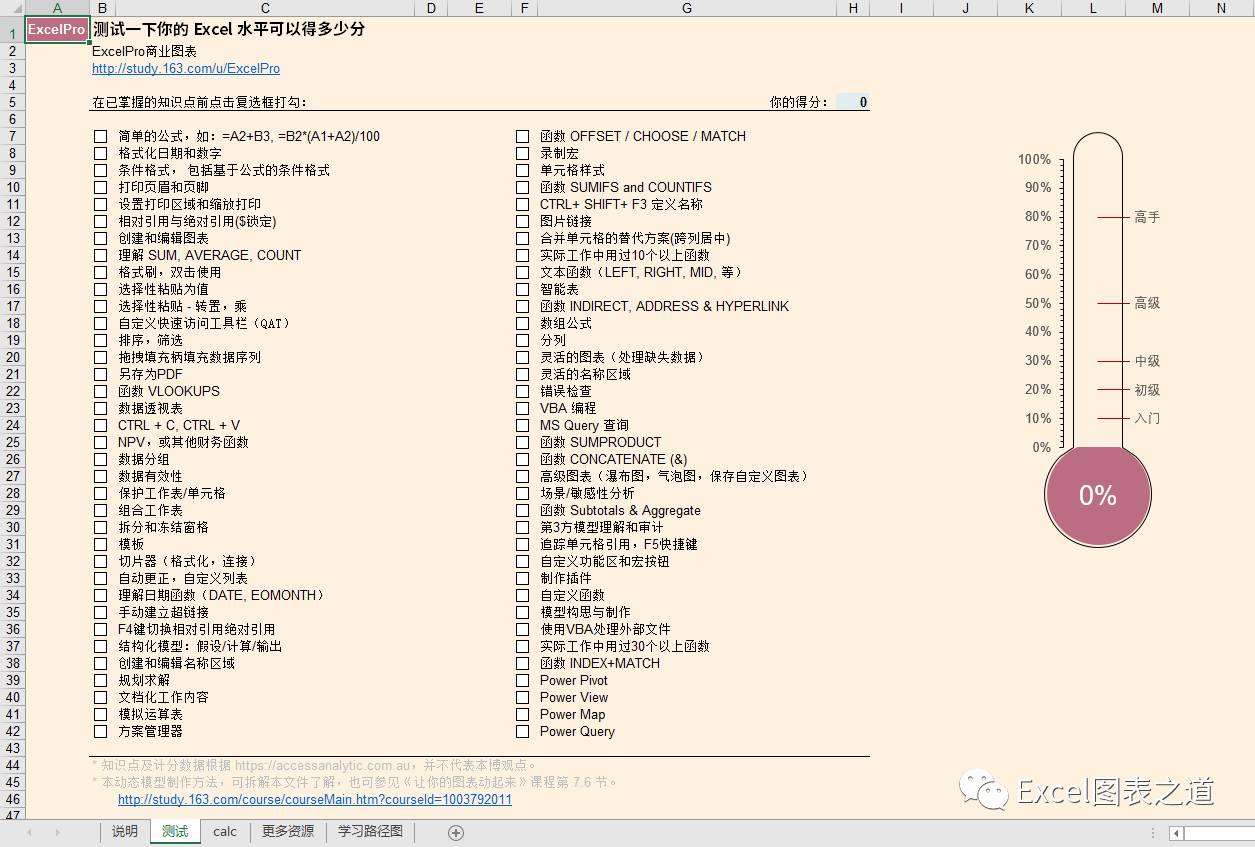Click the 50% axis label

tap(1038, 303)
